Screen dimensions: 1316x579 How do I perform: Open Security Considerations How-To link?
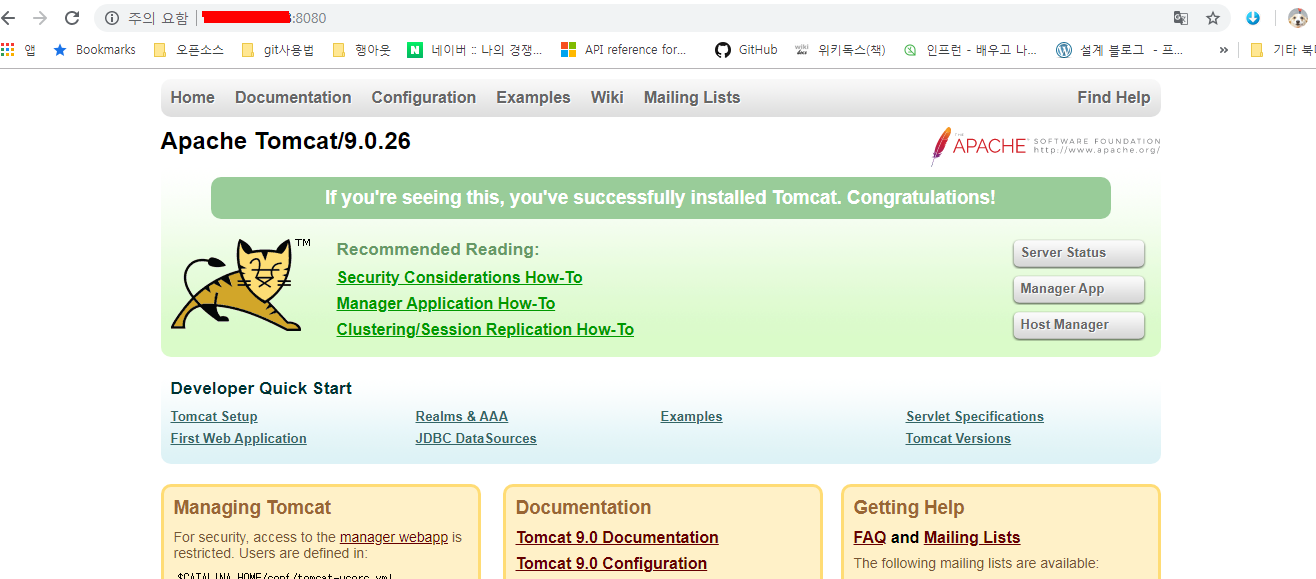(x=459, y=277)
